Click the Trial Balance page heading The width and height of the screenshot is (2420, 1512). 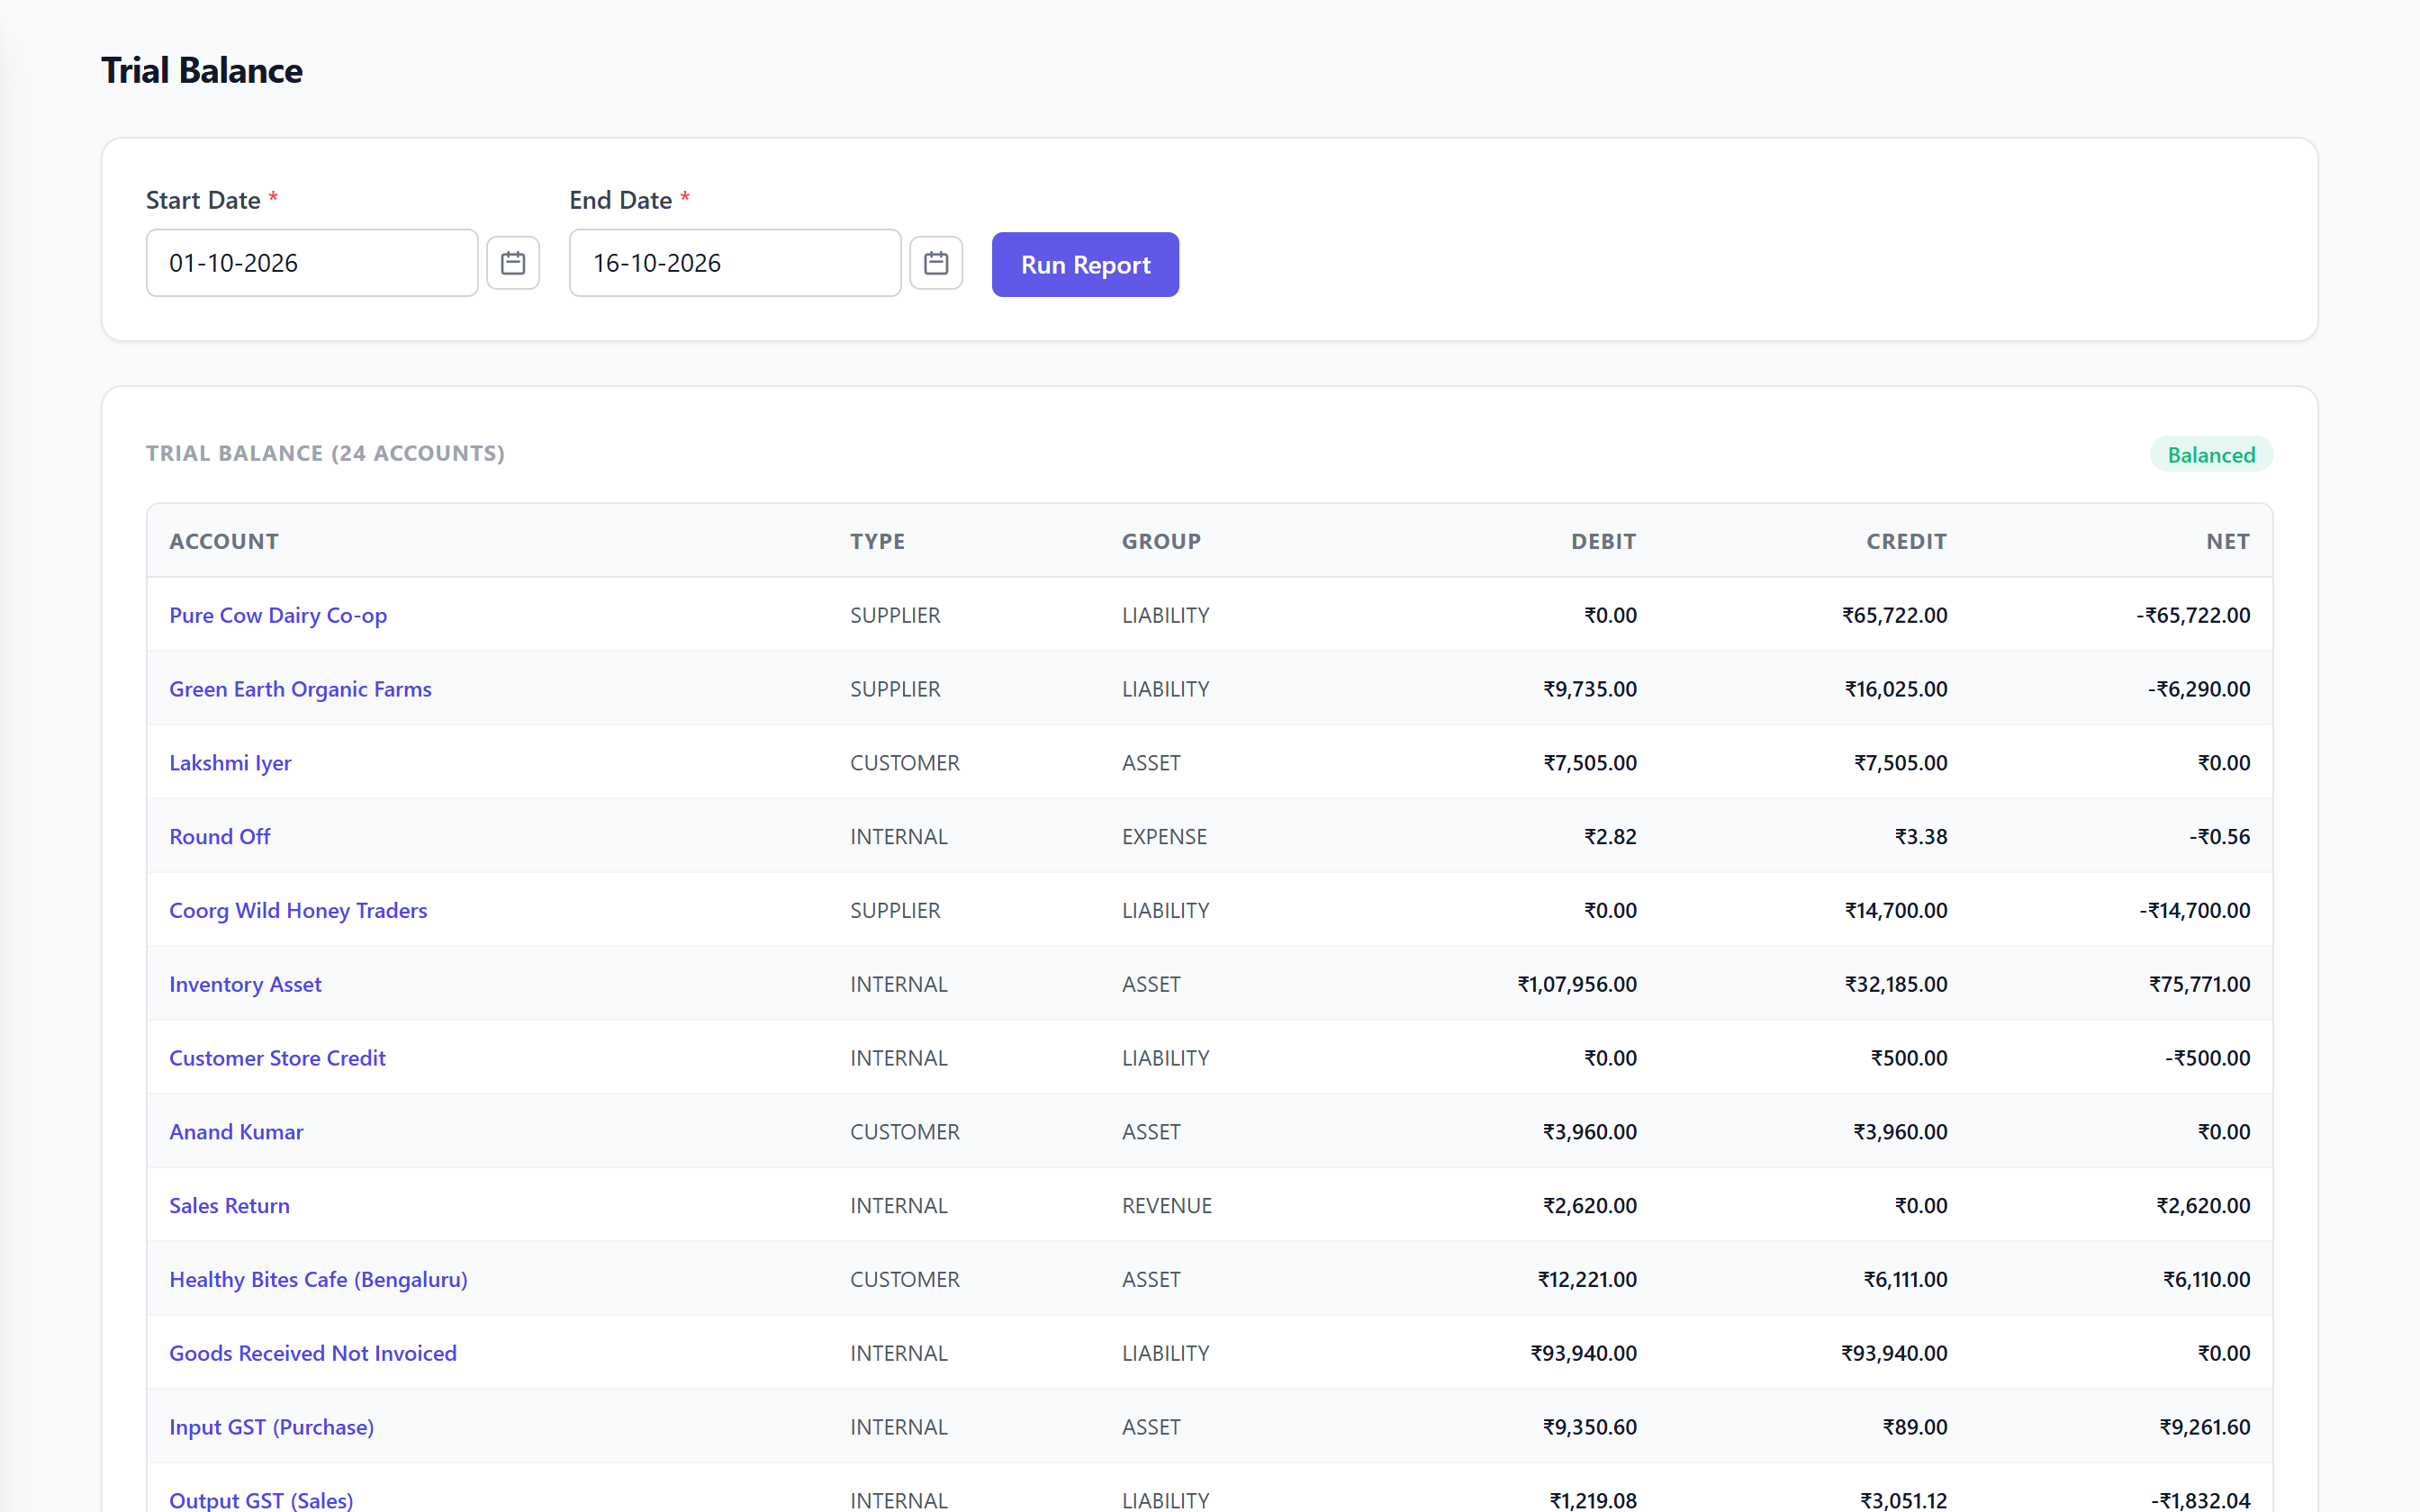pyautogui.click(x=202, y=70)
